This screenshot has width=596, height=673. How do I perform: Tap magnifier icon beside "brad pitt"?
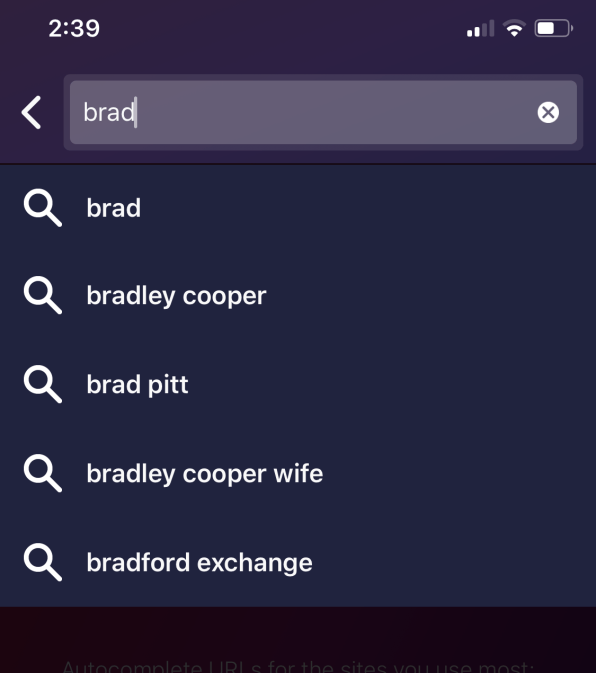coord(42,384)
